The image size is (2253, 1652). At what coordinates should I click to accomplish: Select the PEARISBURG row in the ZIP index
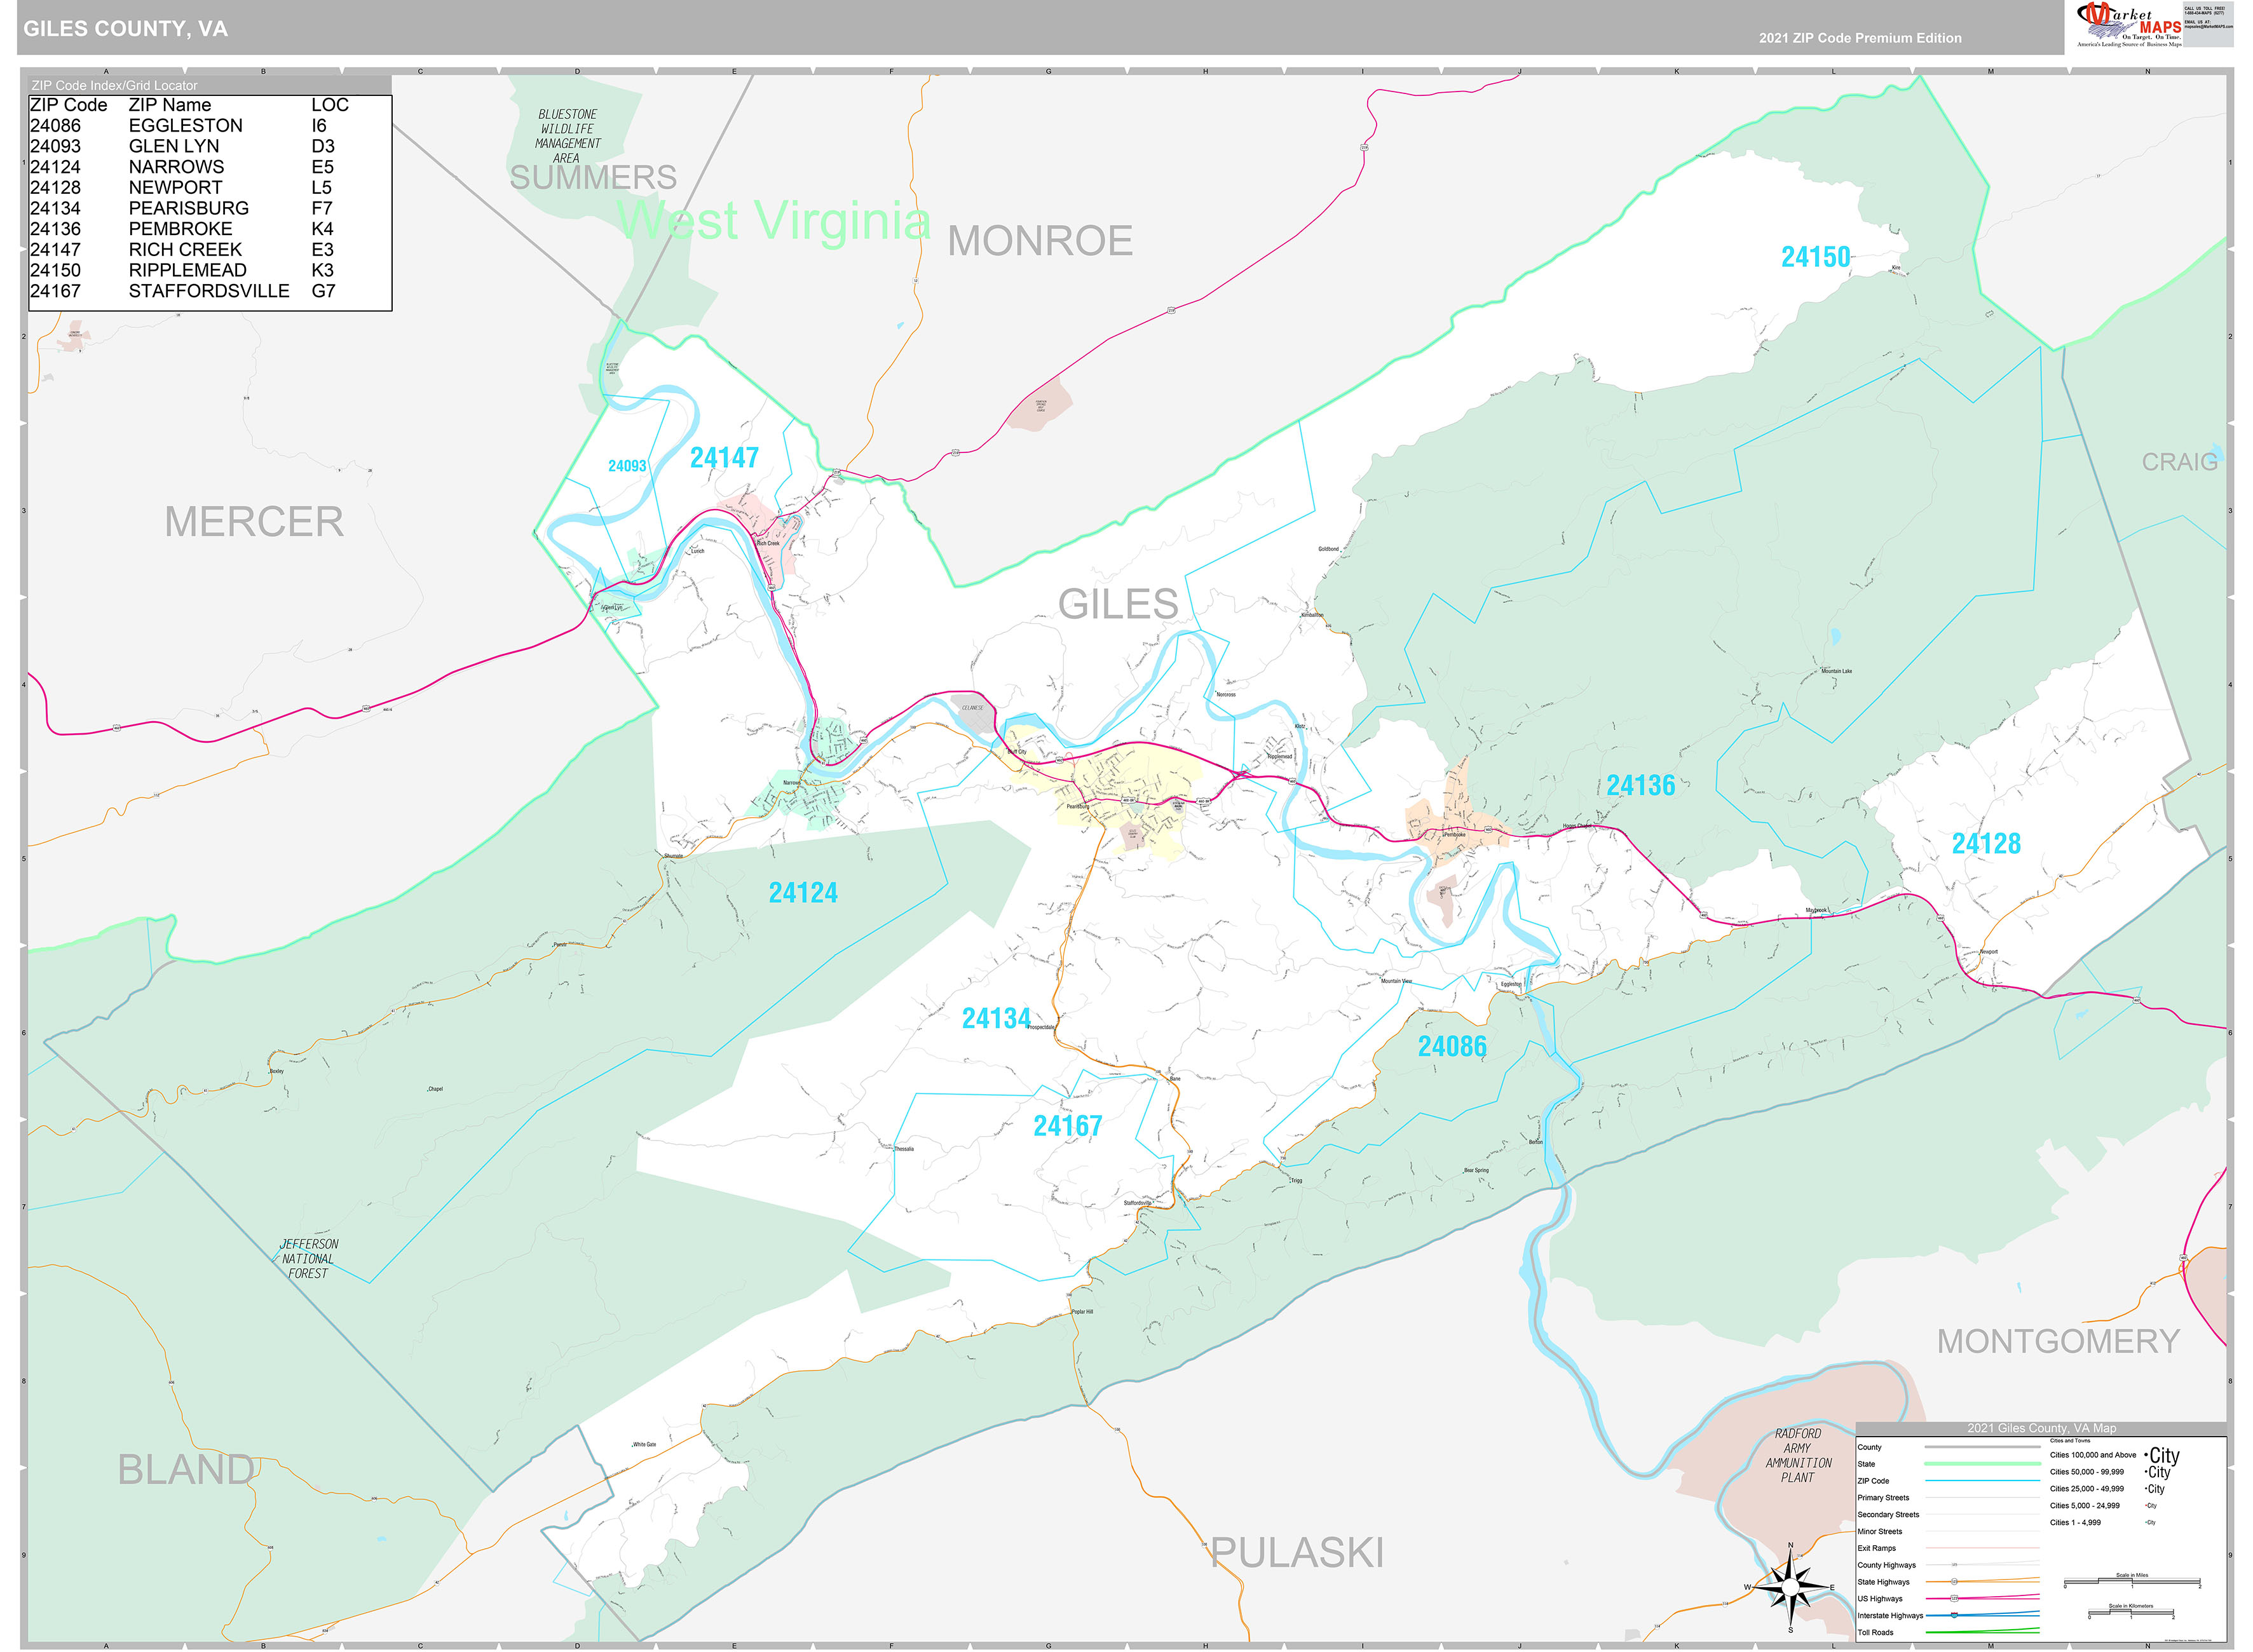click(190, 208)
